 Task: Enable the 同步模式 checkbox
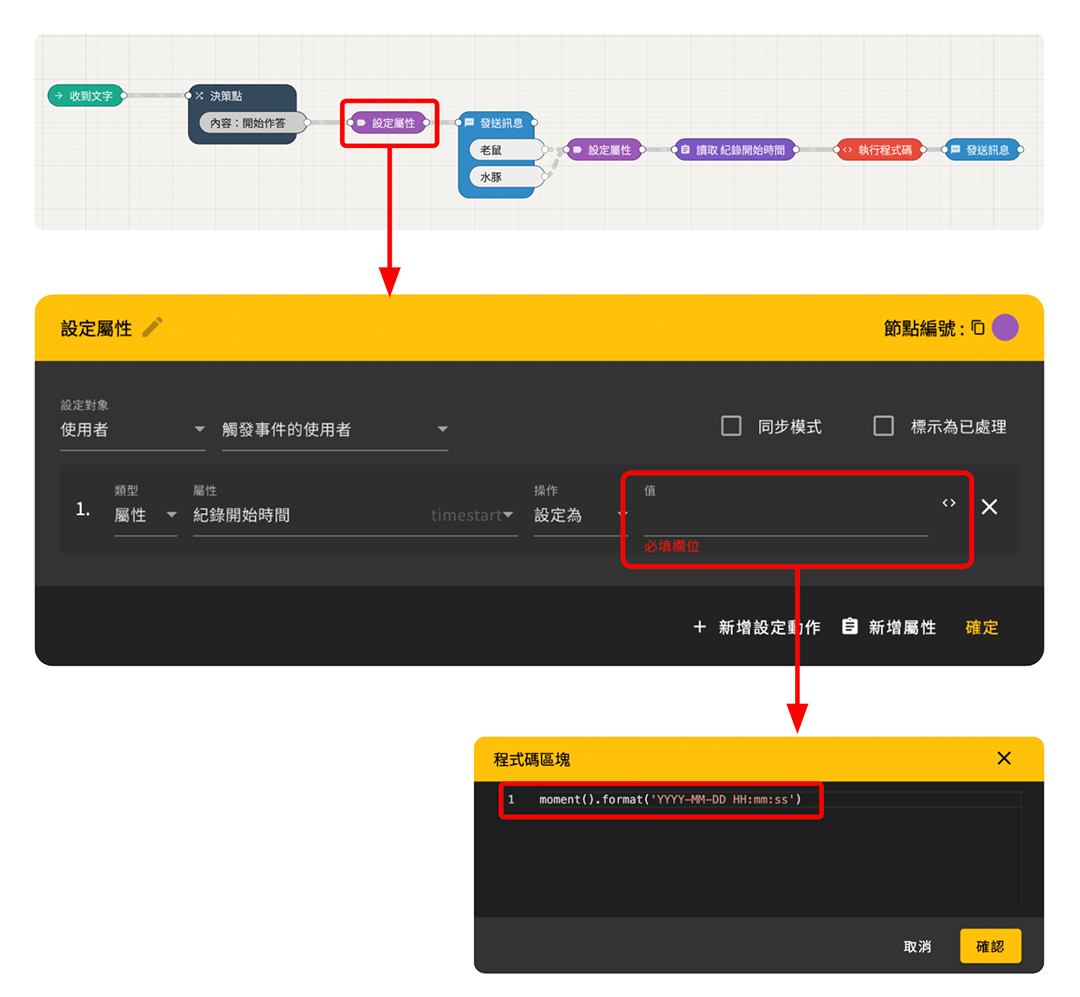[731, 426]
